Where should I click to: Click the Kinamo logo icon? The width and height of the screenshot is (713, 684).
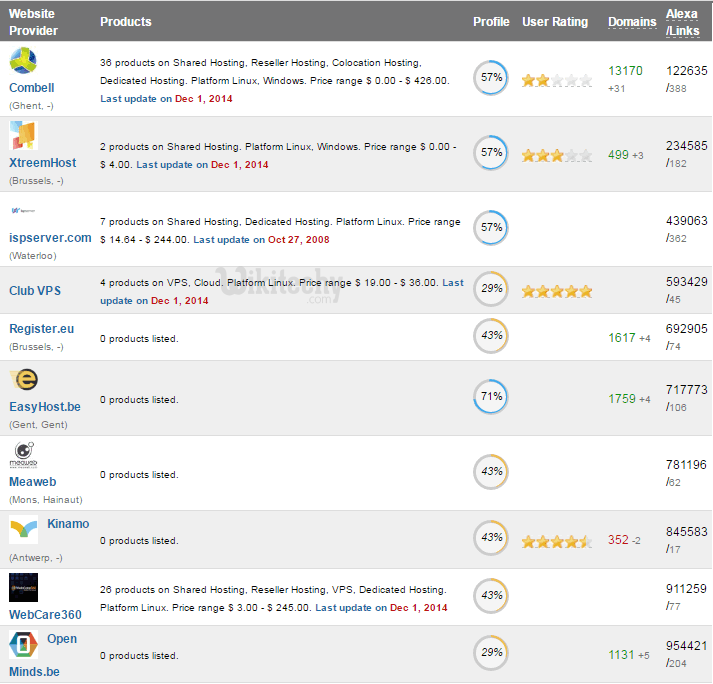pyautogui.click(x=24, y=529)
